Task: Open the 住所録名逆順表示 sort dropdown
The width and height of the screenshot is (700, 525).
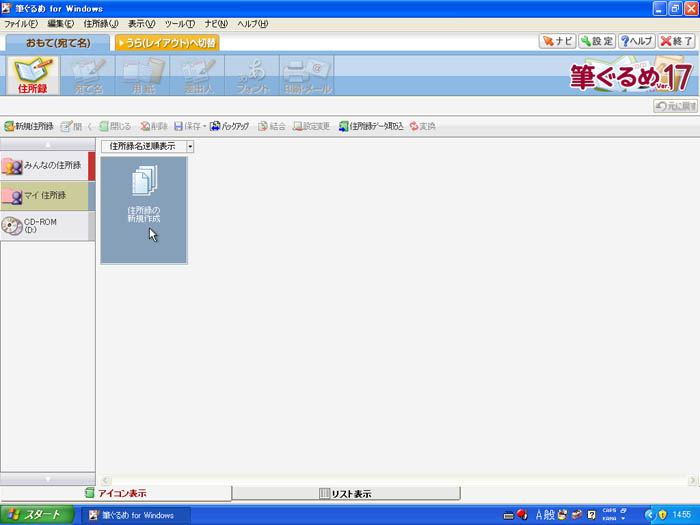Action: (x=189, y=146)
